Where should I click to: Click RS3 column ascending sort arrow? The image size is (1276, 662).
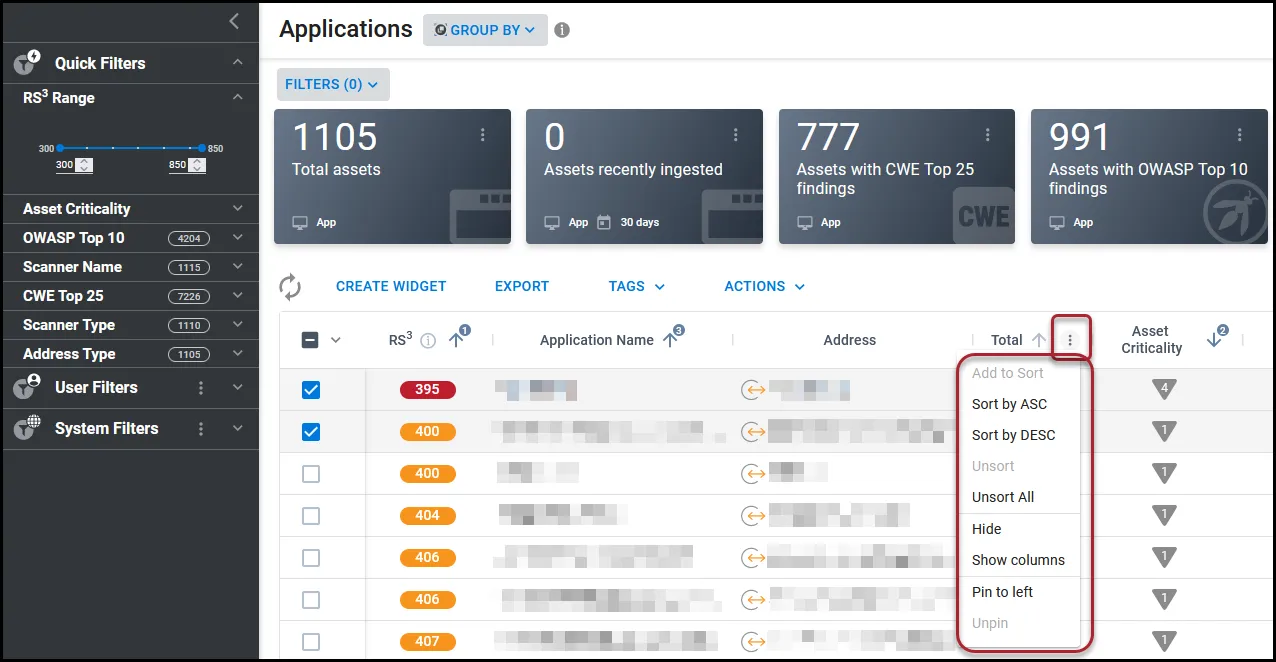coord(457,340)
